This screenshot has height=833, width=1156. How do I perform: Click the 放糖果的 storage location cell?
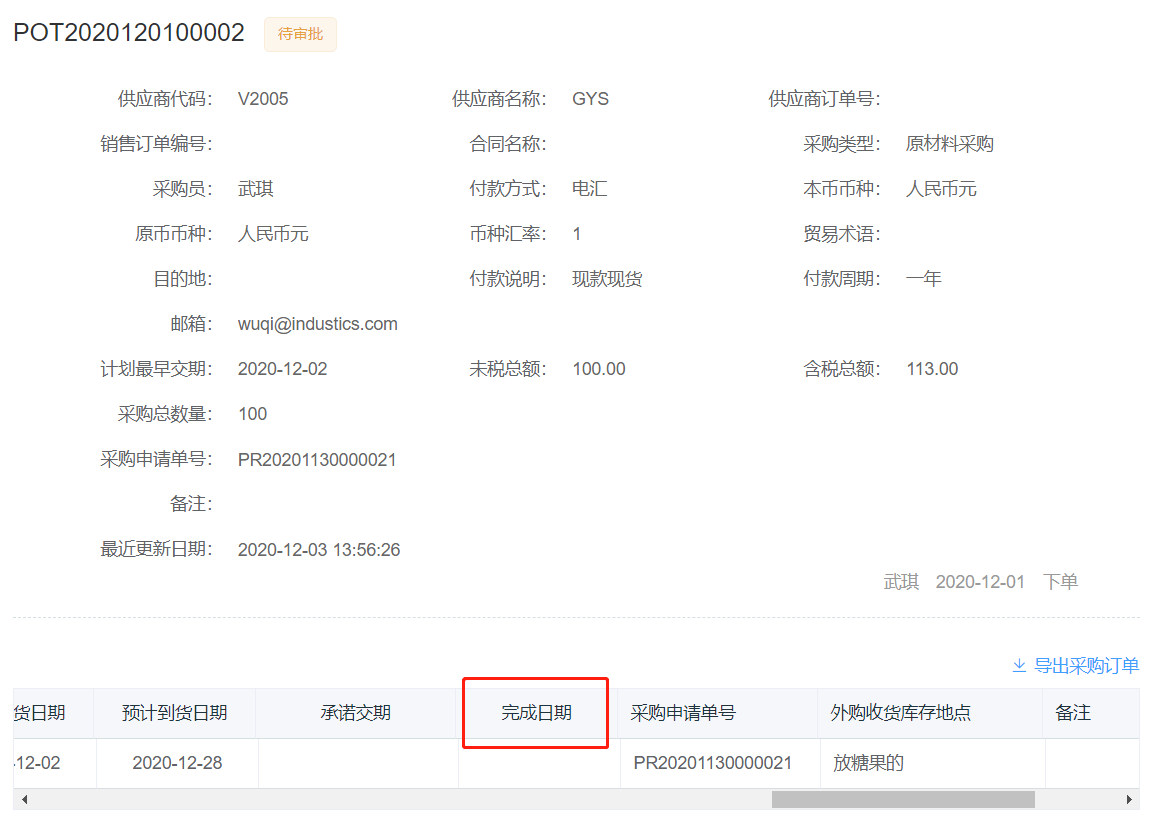click(x=868, y=763)
